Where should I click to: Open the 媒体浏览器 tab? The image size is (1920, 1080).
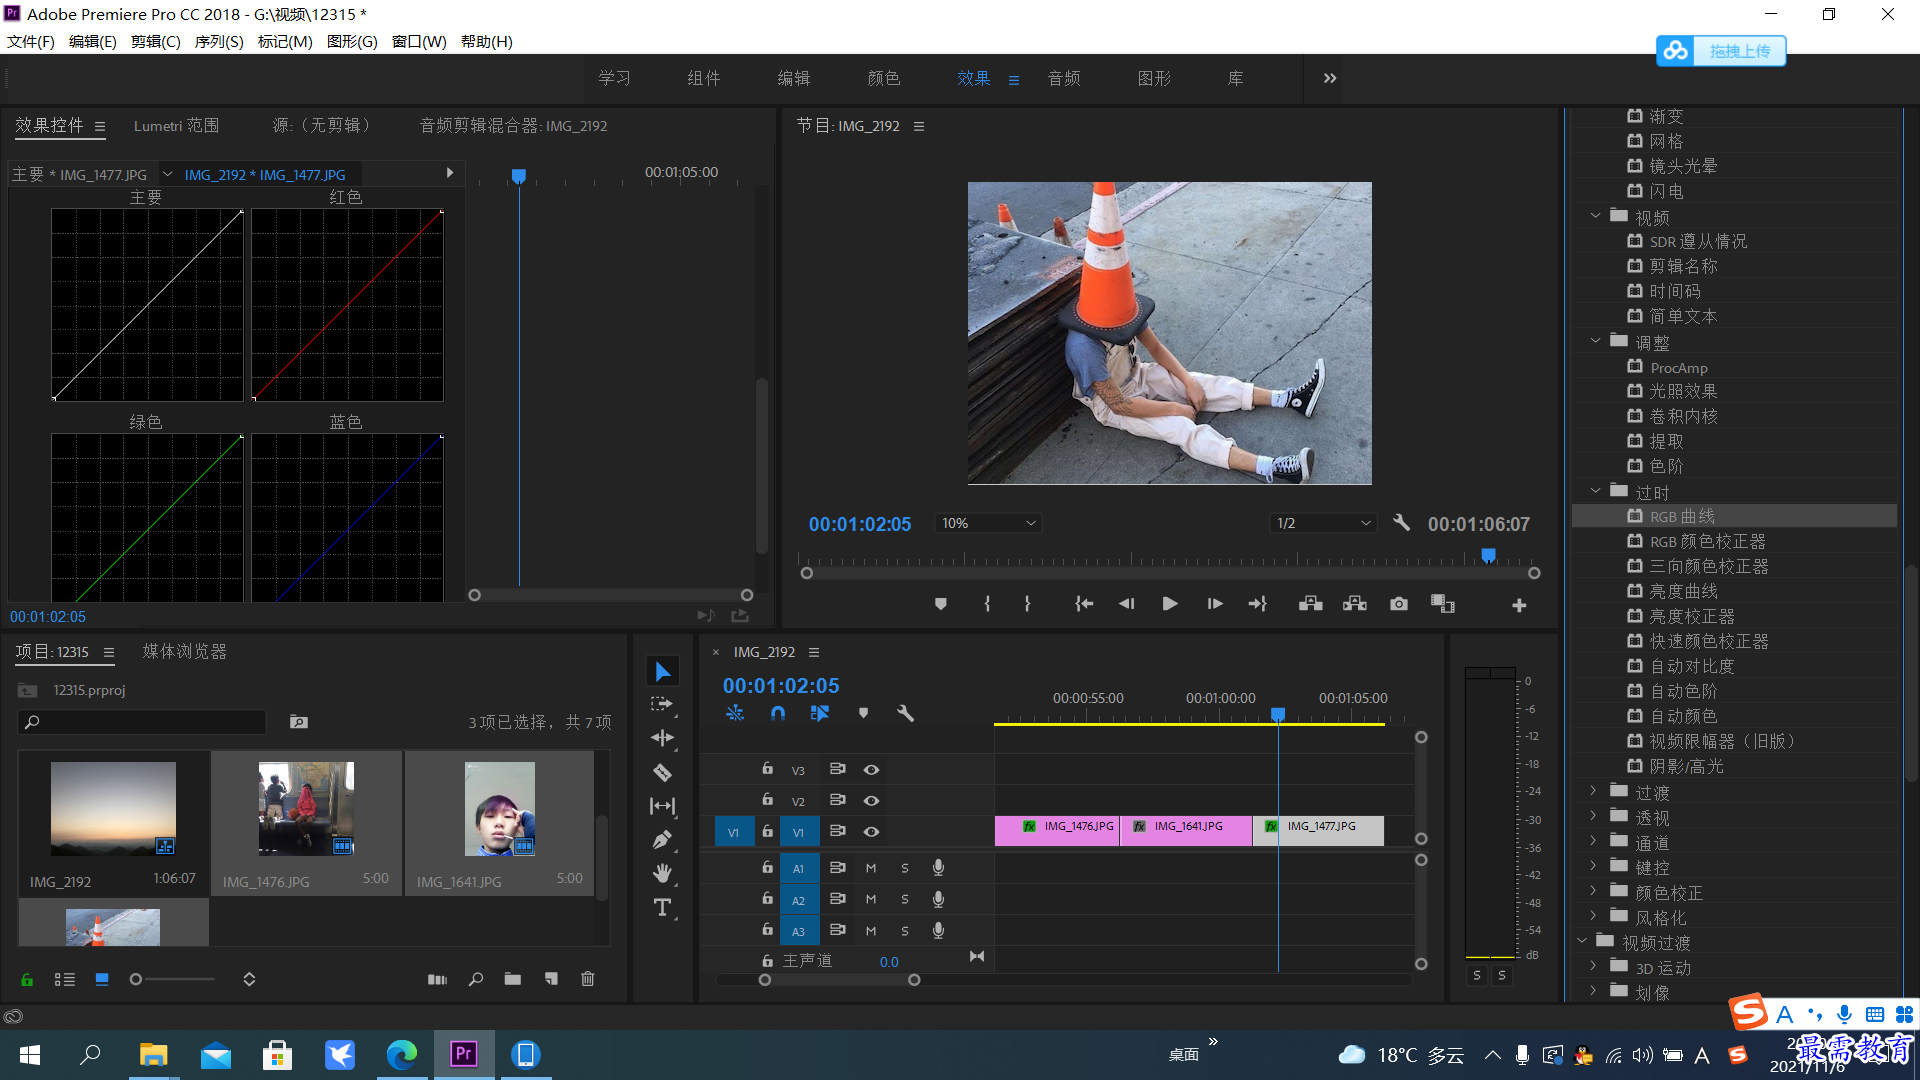pyautogui.click(x=185, y=652)
